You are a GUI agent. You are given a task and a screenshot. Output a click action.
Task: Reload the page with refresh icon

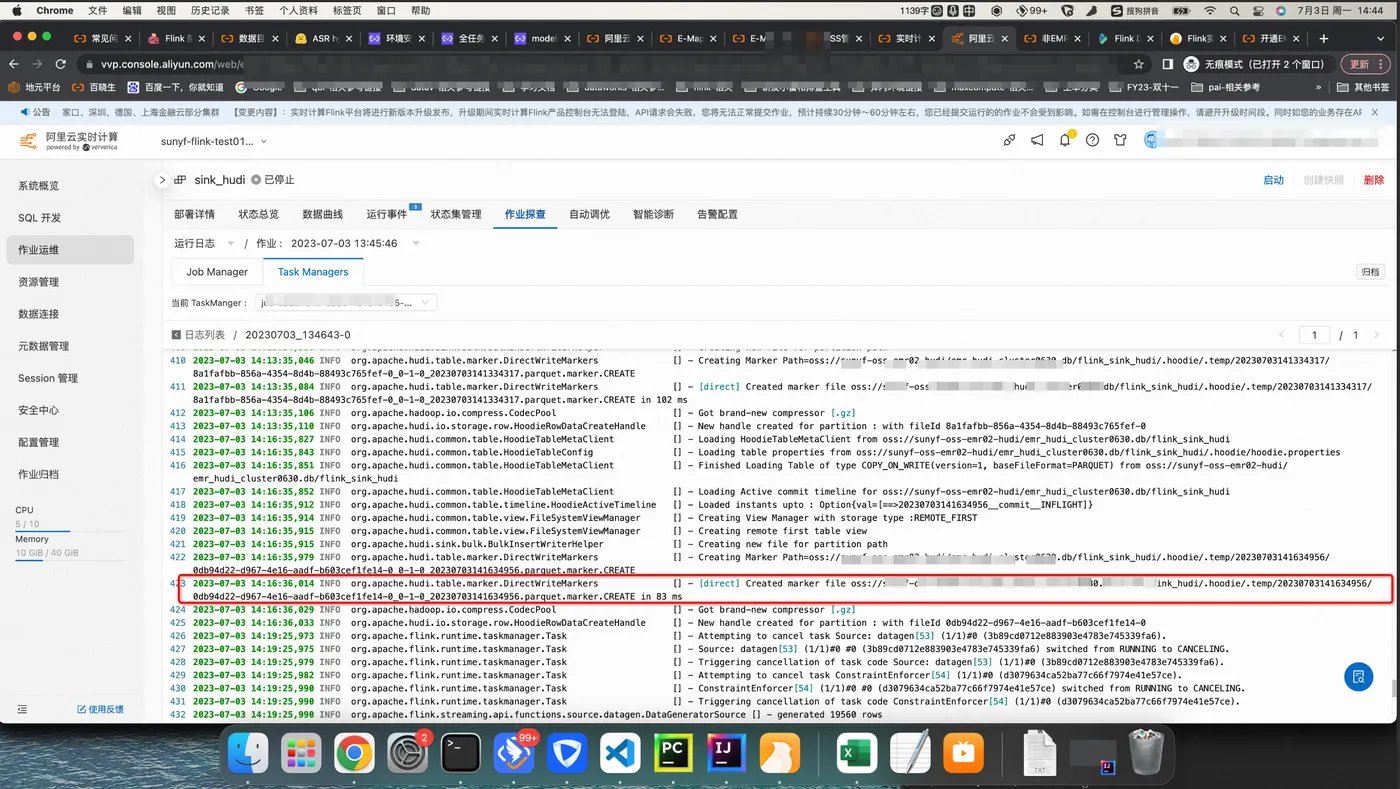[x=60, y=64]
